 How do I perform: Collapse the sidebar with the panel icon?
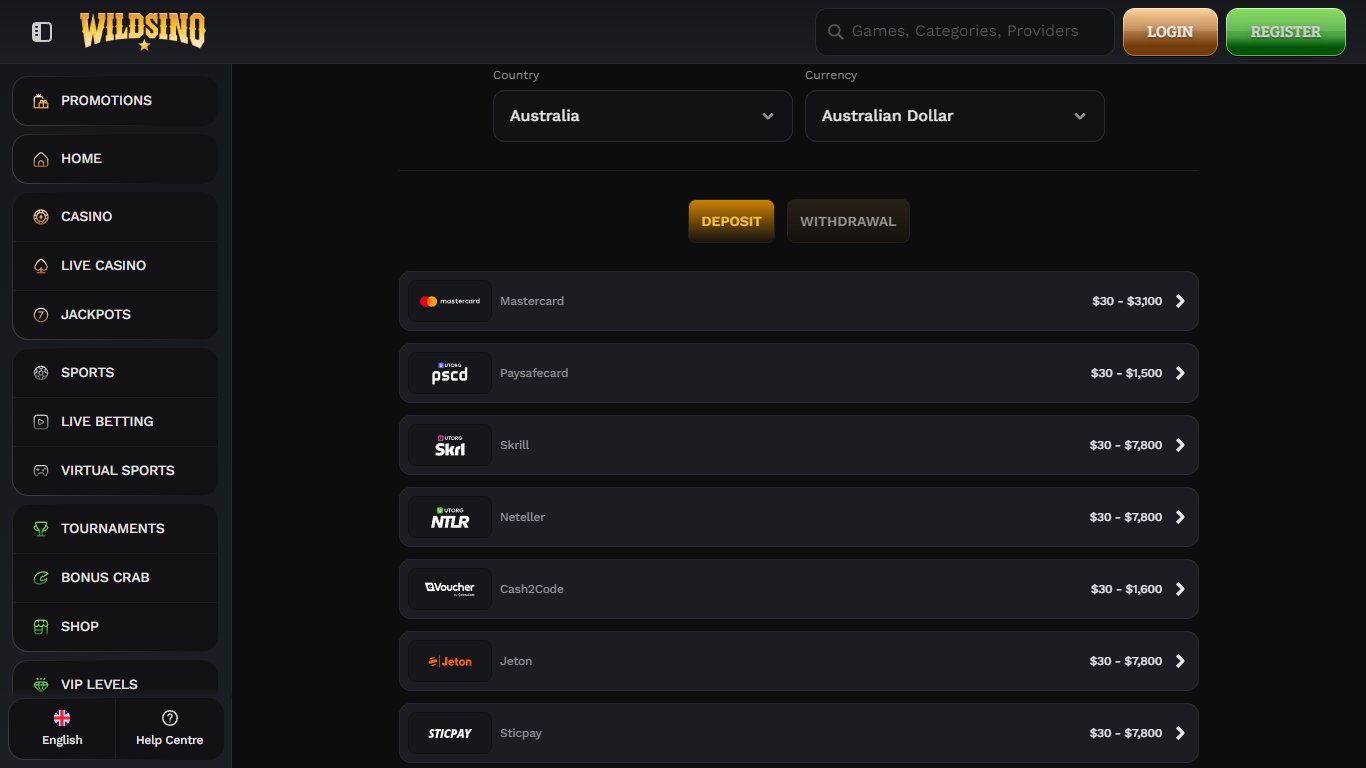point(42,32)
